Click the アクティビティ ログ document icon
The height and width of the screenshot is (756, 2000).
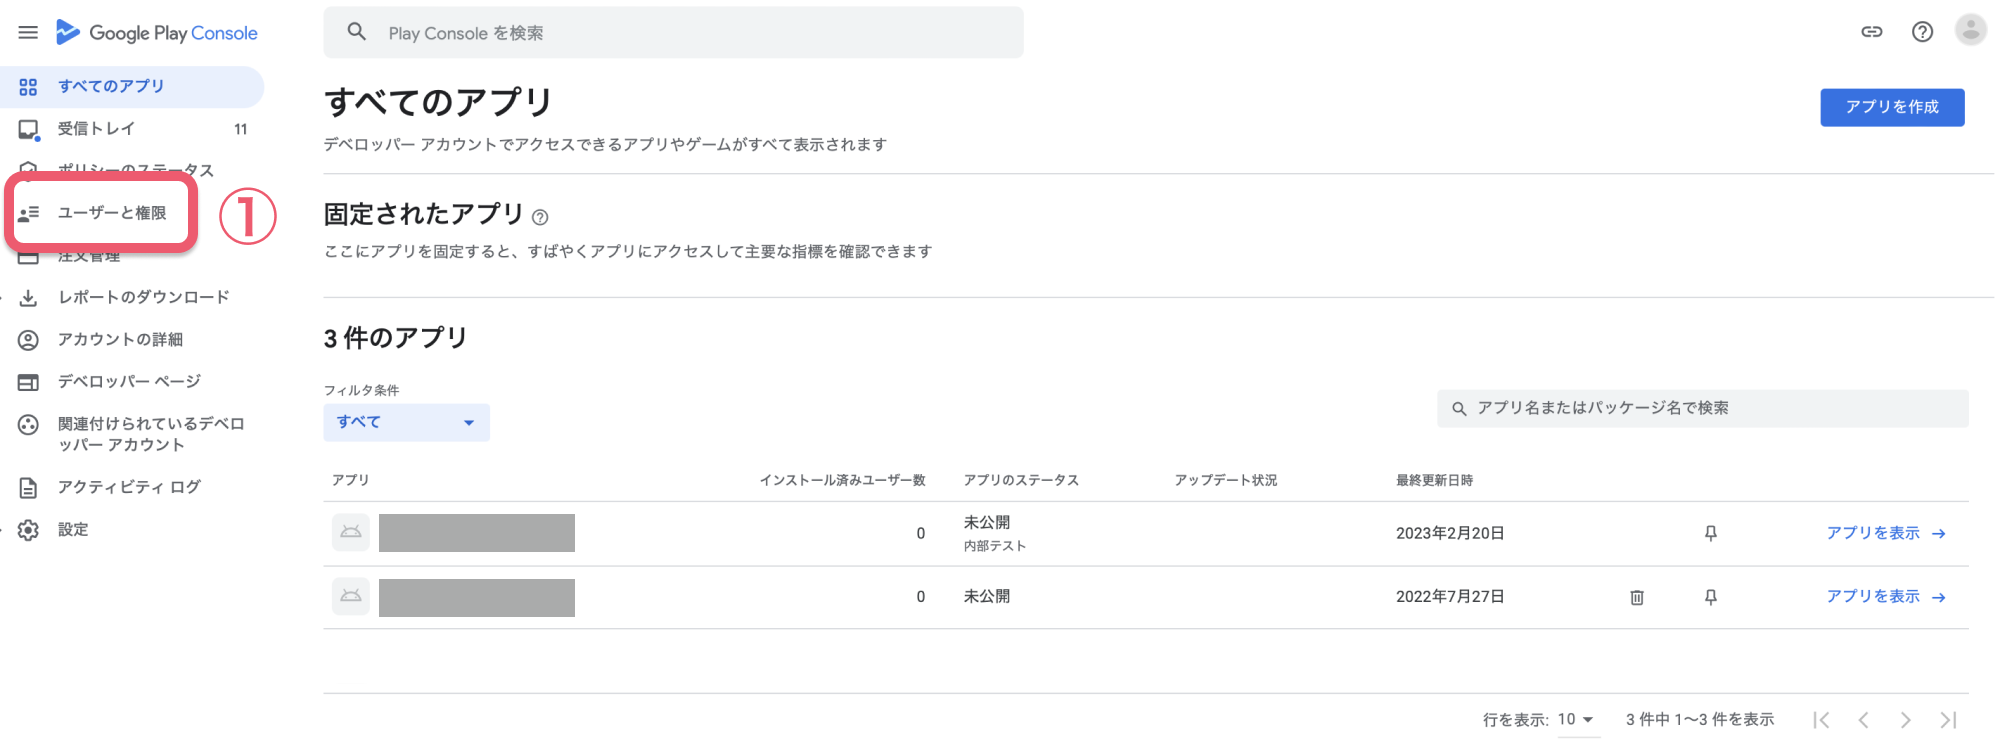point(28,488)
